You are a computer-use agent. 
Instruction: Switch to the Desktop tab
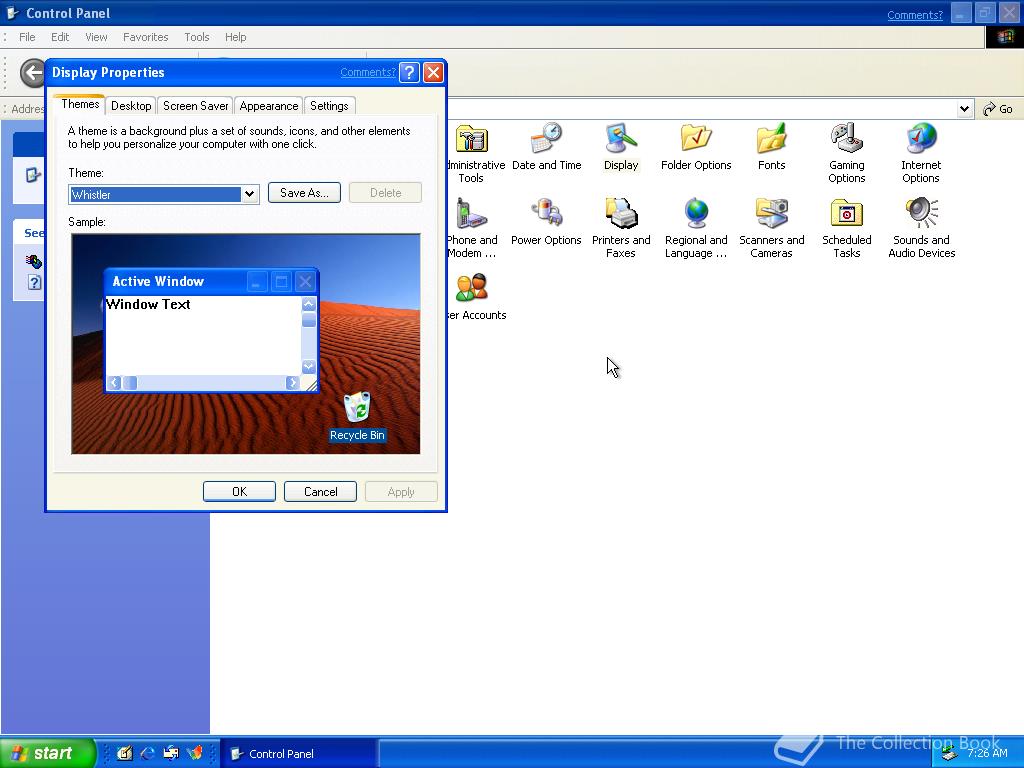(131, 106)
